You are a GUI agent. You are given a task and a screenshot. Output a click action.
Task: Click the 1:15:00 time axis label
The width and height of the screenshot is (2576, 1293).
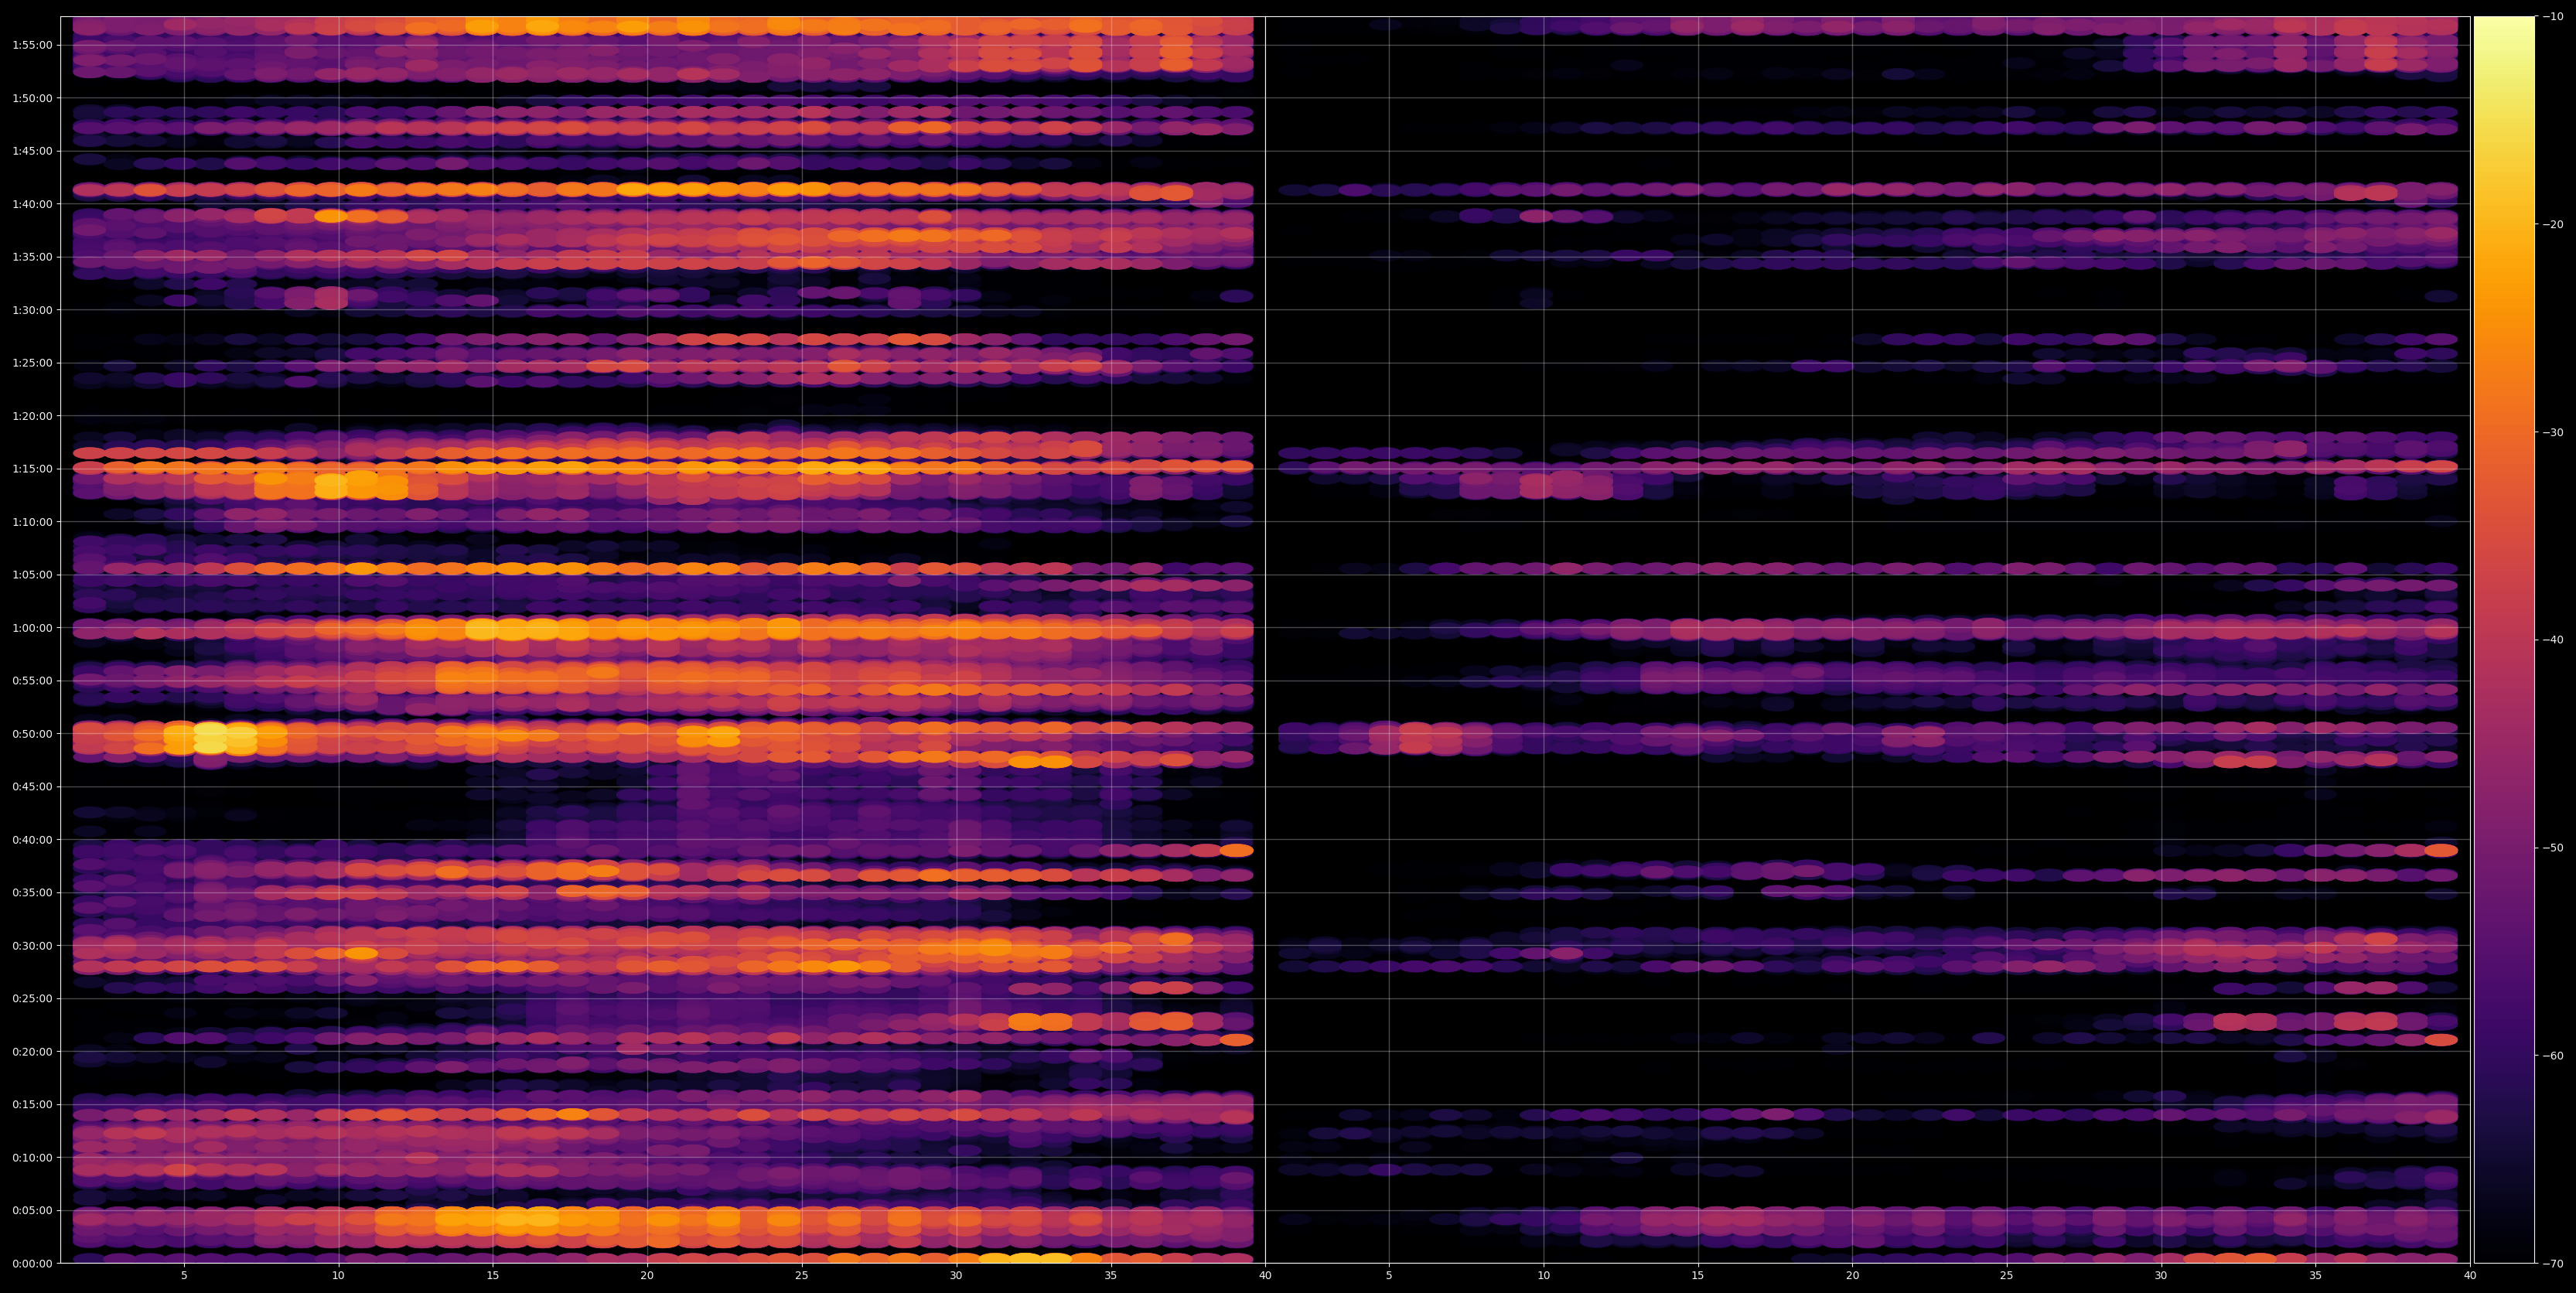[x=32, y=468]
